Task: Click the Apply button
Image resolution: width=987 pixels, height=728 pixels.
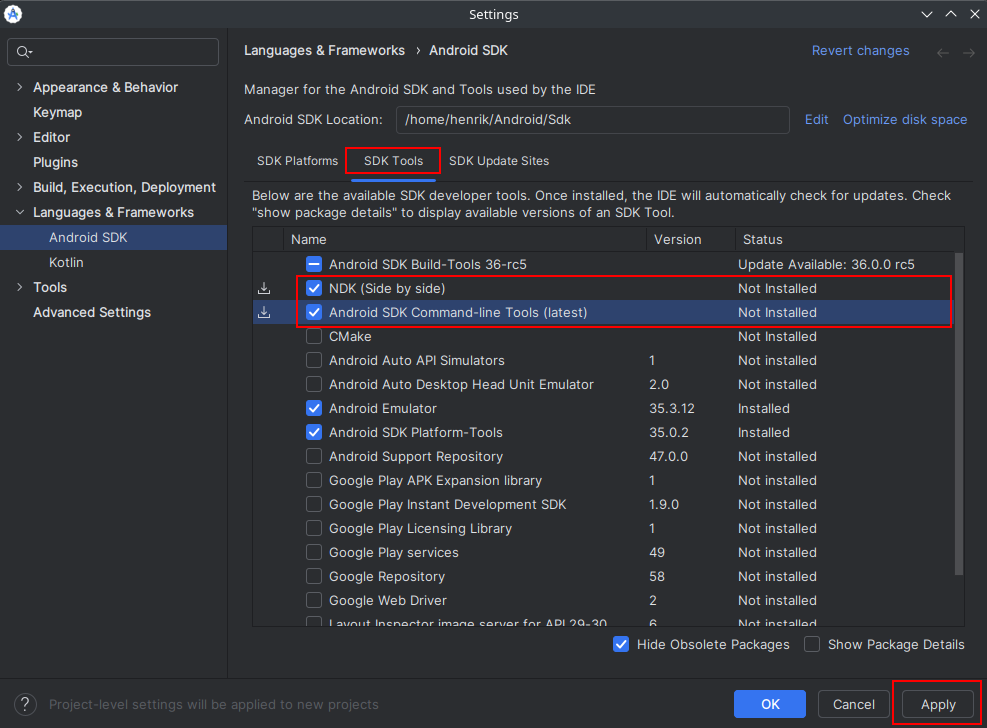Action: point(938,704)
